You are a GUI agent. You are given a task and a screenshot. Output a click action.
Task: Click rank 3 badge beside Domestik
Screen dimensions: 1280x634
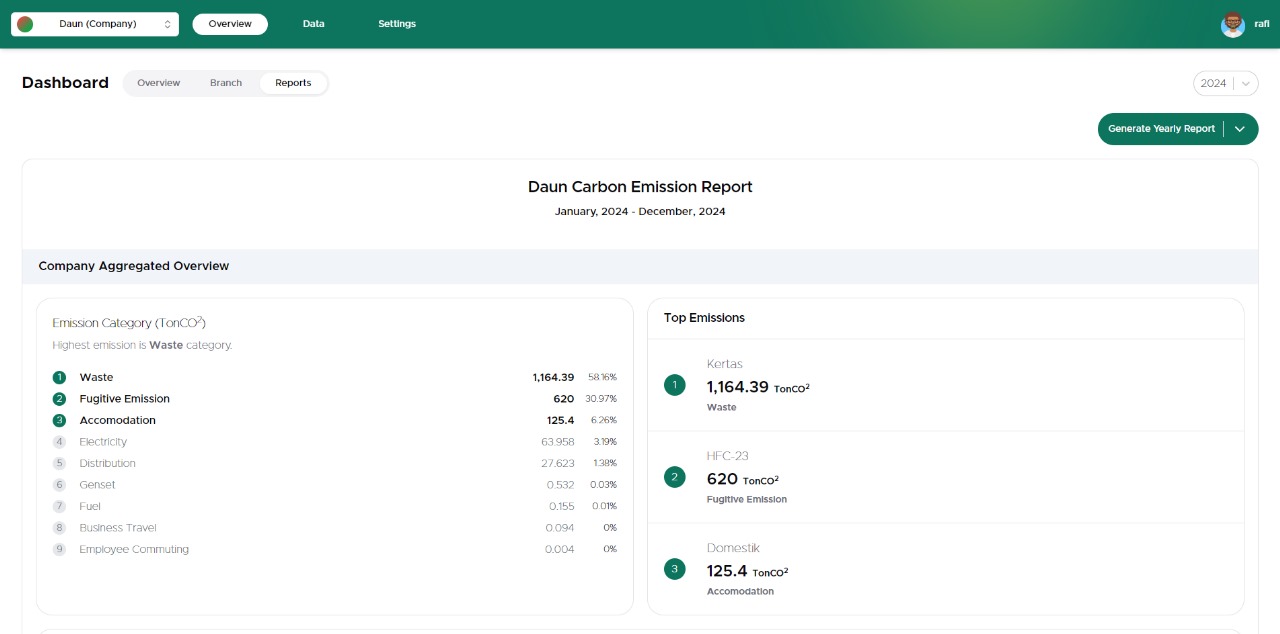(675, 569)
